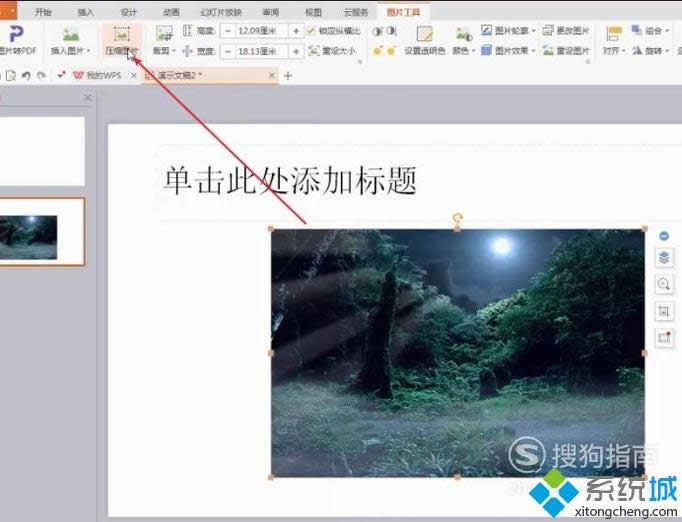682x522 pixels.
Task: Click the magnifier zoom icon beside the picture
Action: pos(664,285)
